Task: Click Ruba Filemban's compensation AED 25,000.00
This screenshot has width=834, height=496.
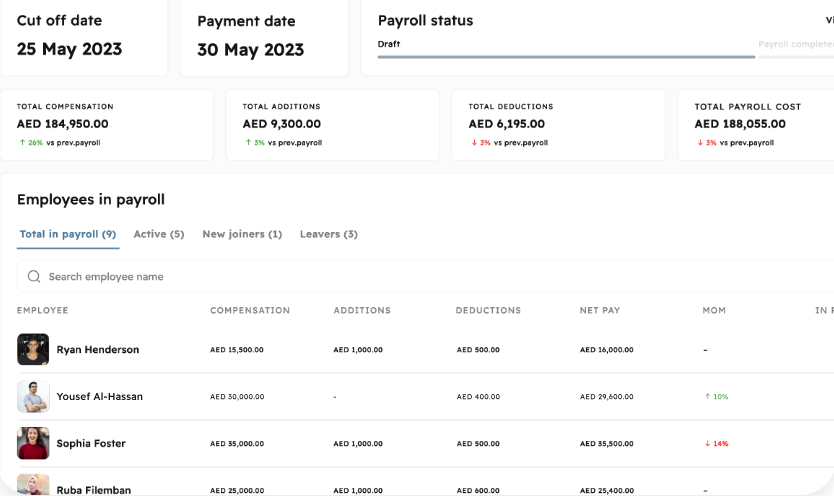Action: 237,490
